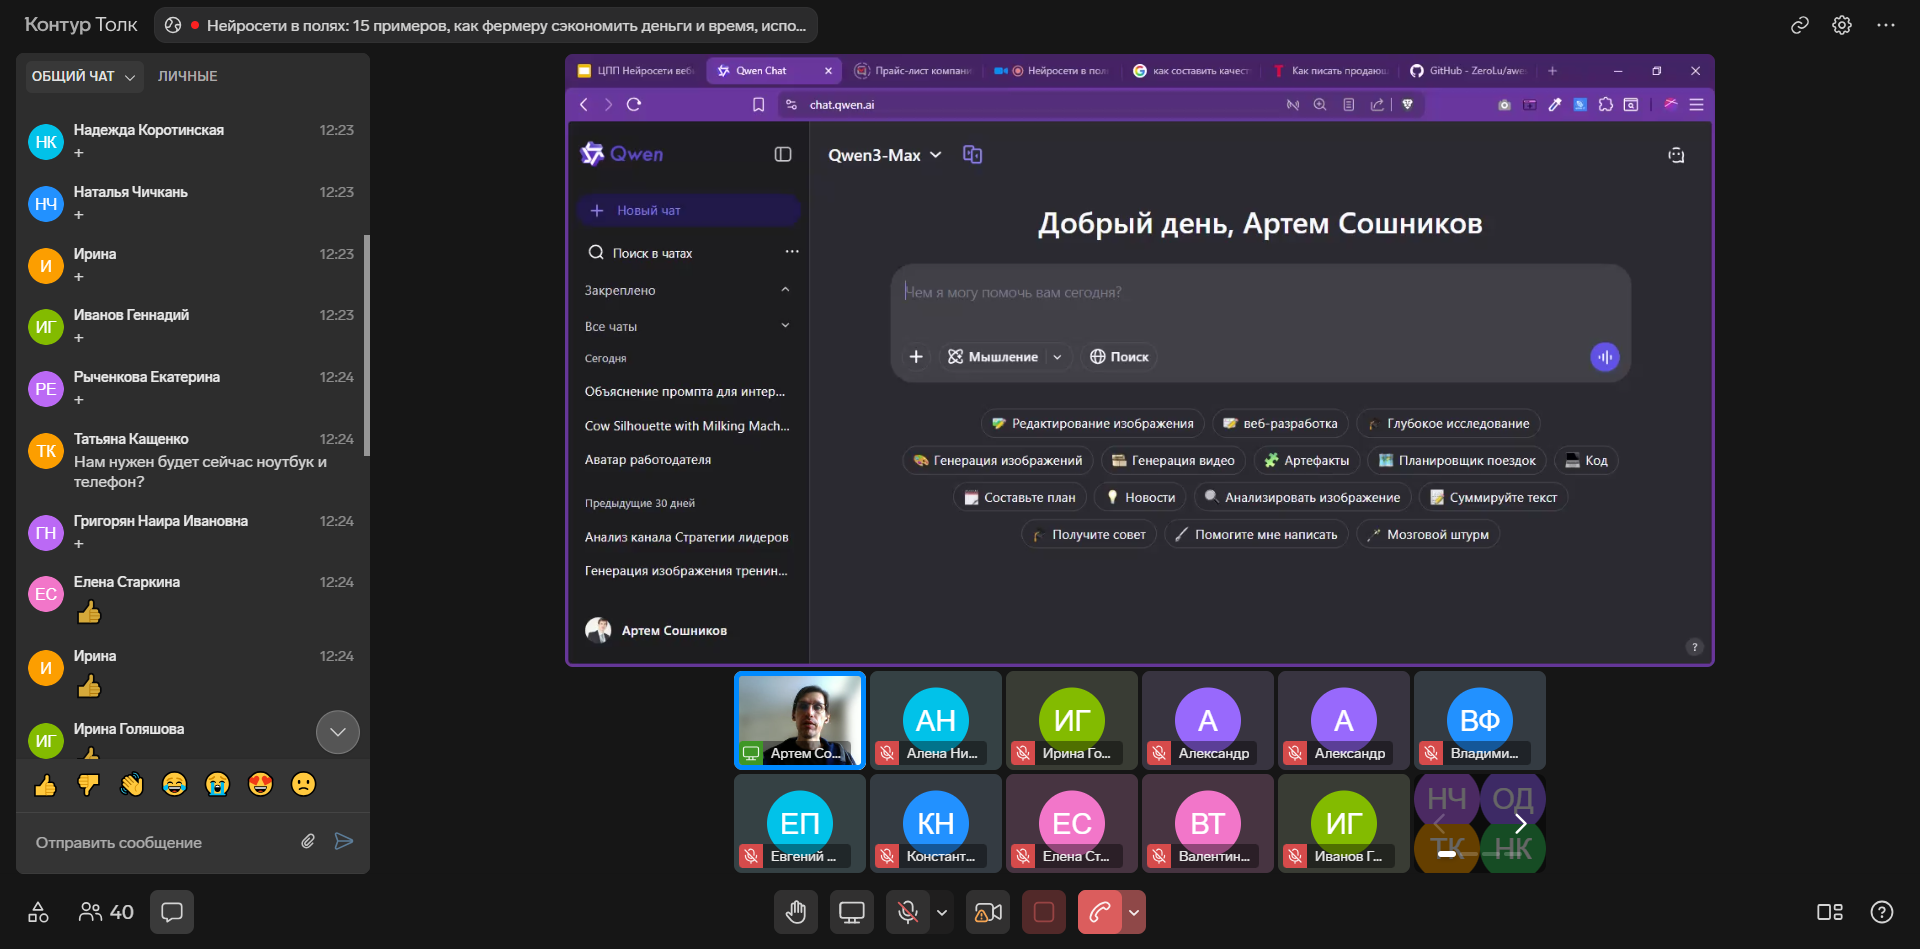The image size is (1920, 949).
Task: Toggle the chat panel button
Action: pyautogui.click(x=172, y=912)
